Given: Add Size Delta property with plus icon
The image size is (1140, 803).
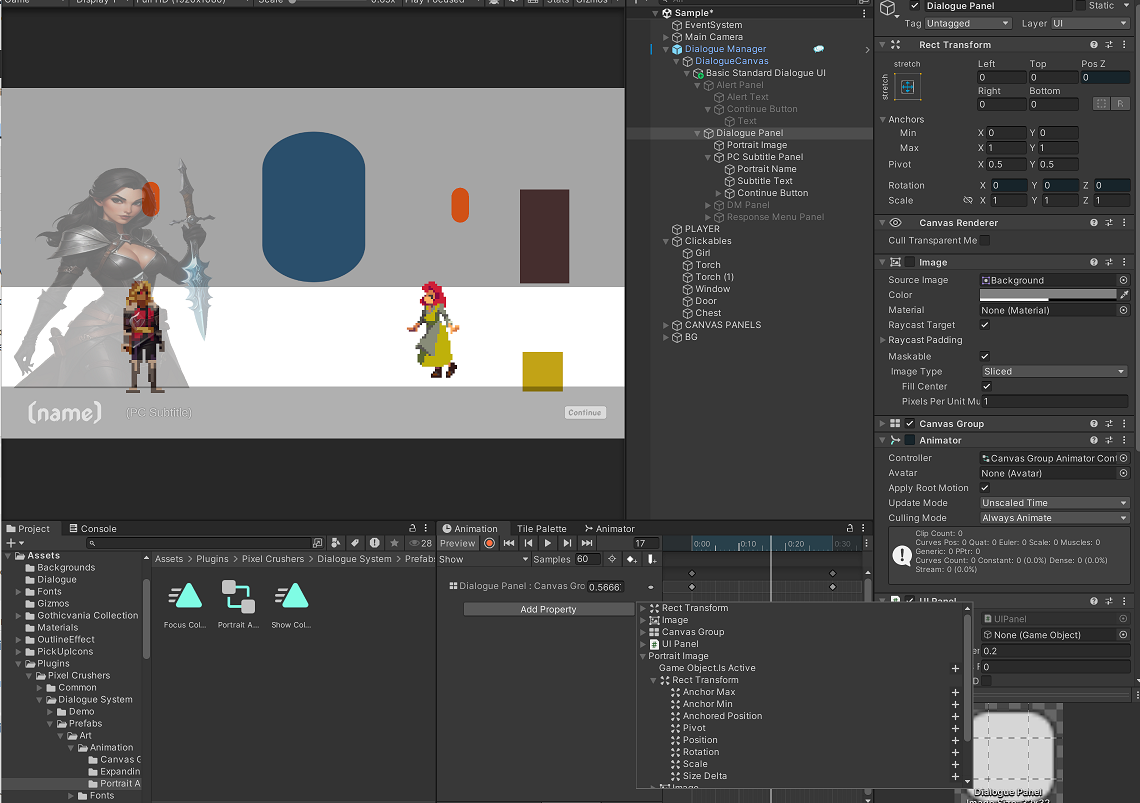Looking at the screenshot, I should click(x=955, y=776).
